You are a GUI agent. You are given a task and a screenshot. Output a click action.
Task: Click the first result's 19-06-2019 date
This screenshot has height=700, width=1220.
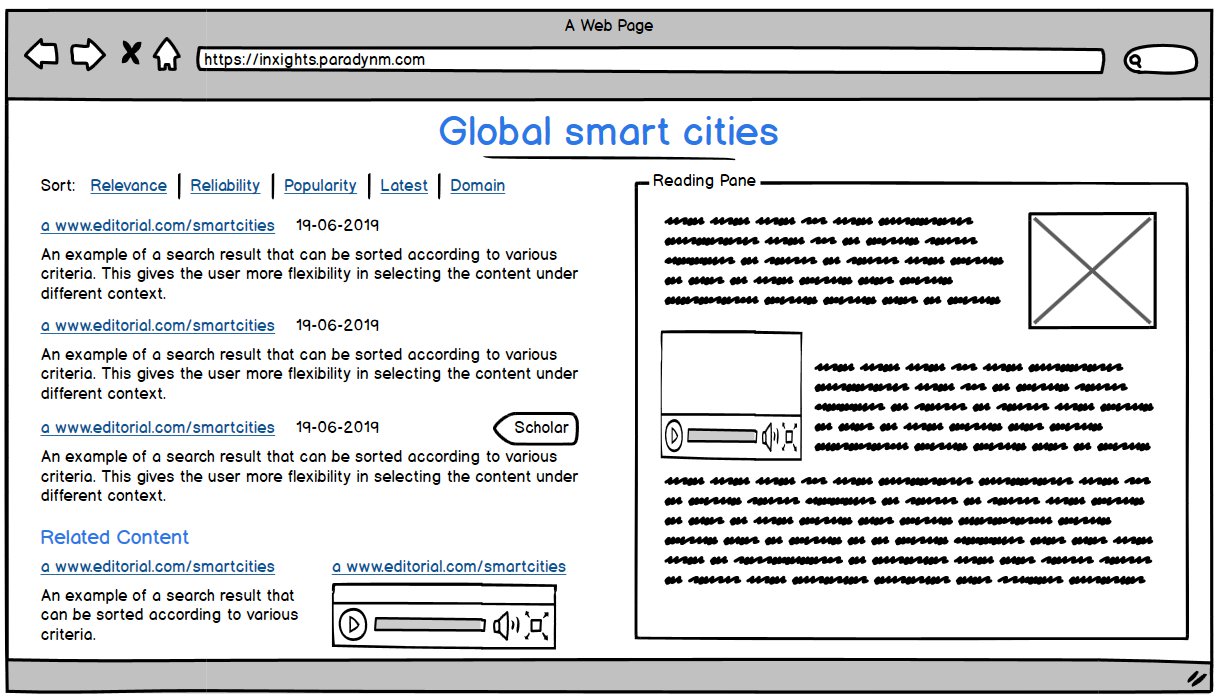coord(338,226)
